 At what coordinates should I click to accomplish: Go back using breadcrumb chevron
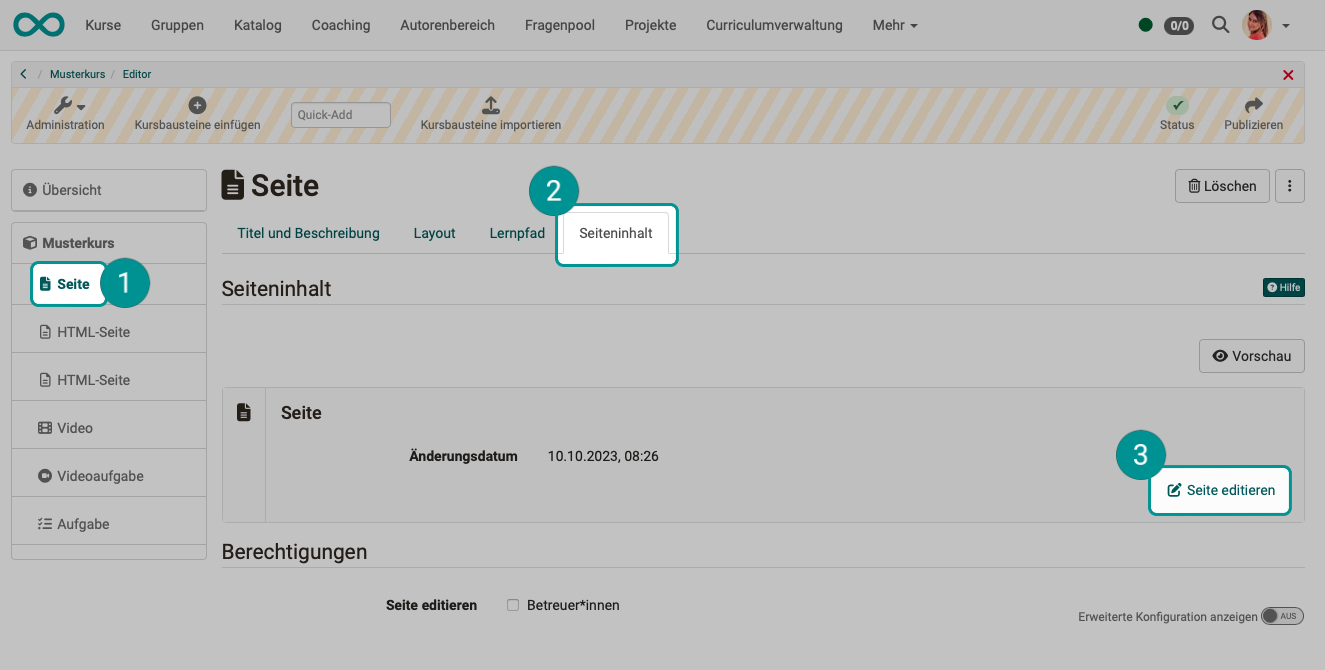click(24, 74)
